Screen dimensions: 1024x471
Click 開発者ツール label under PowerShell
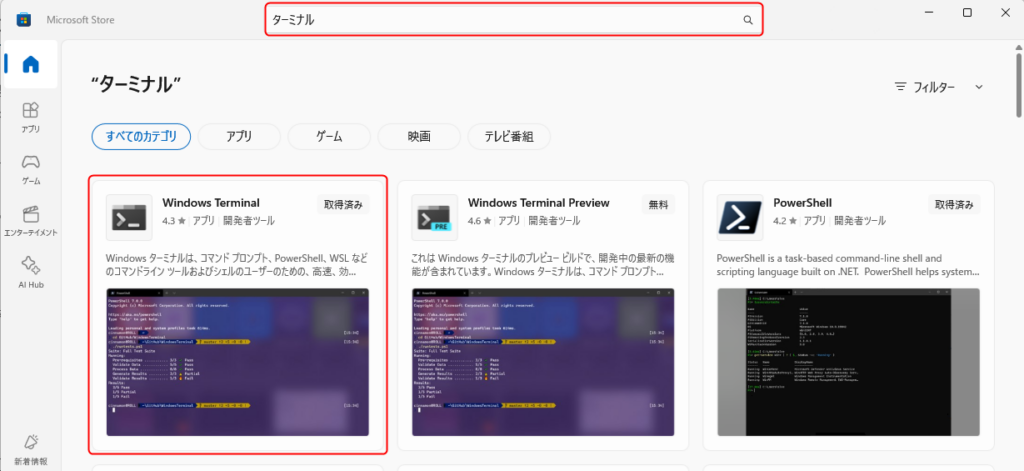point(859,221)
